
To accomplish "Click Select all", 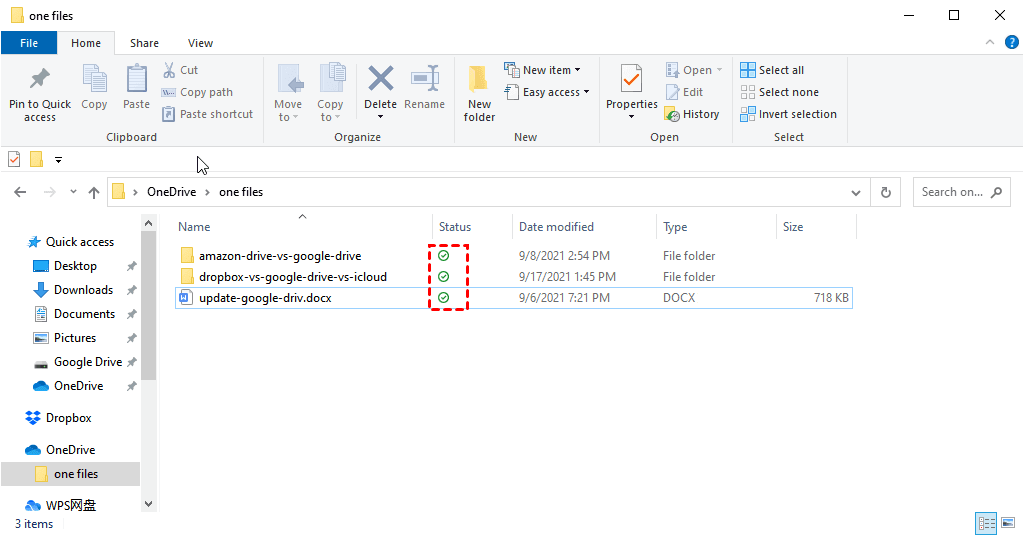I will [772, 70].
